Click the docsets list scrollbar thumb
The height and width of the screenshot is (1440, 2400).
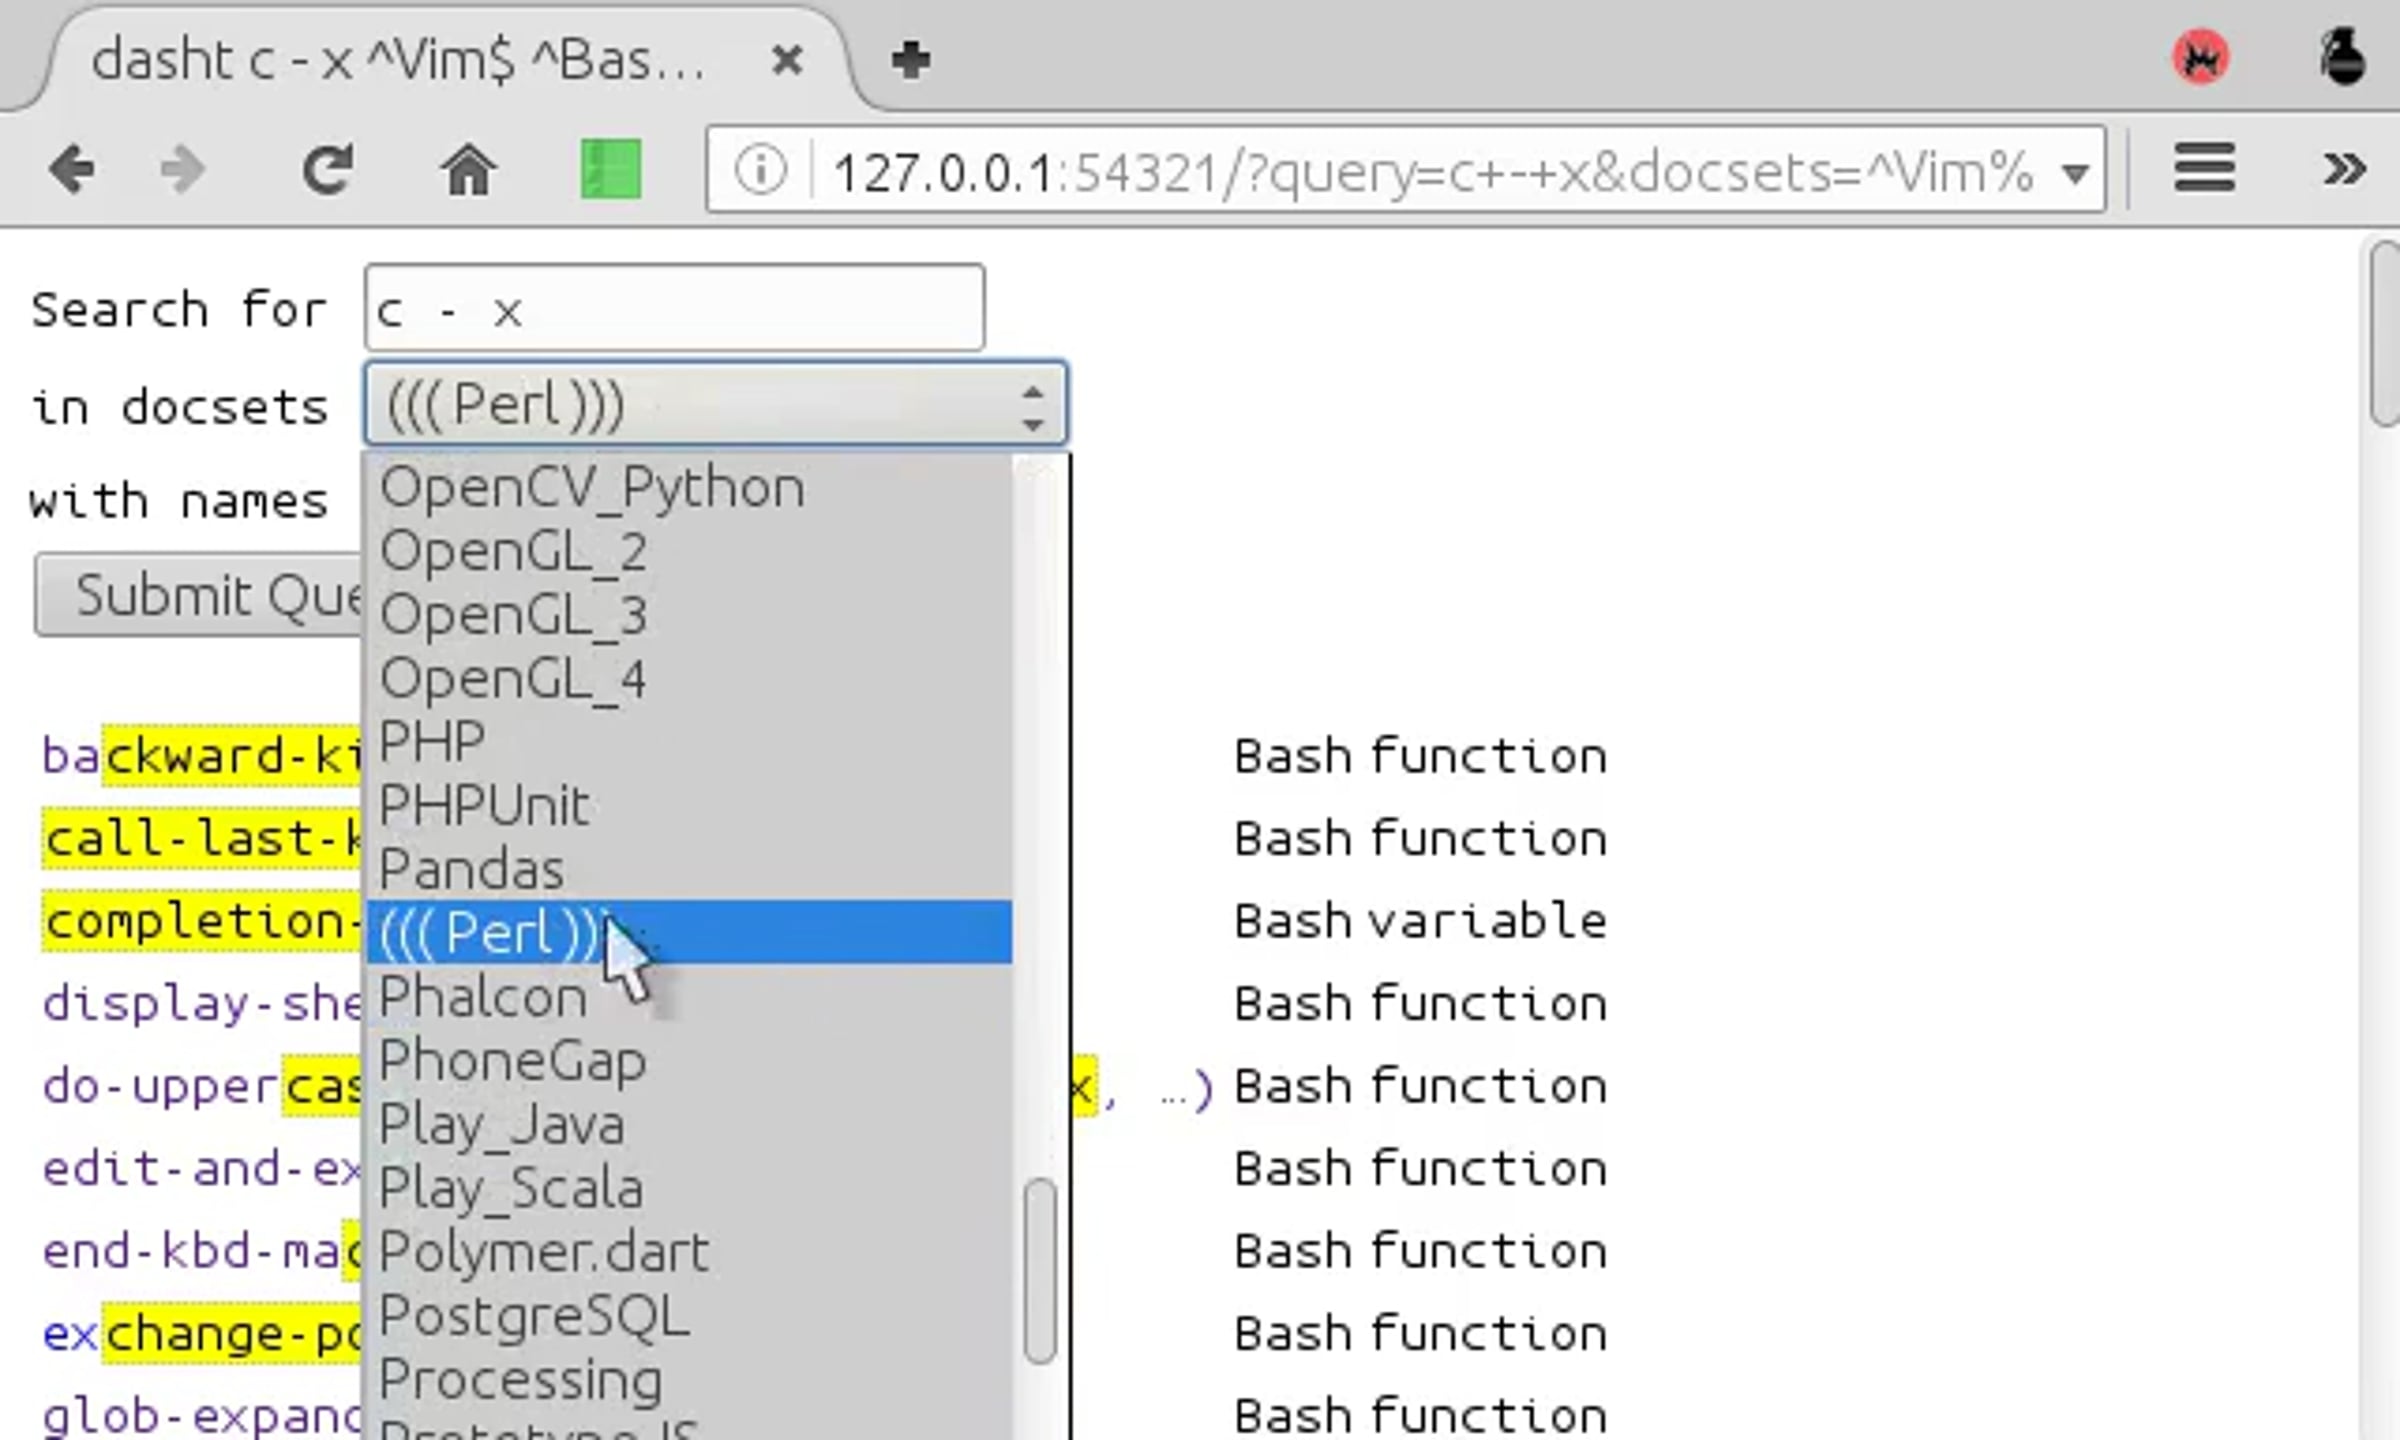1041,1272
